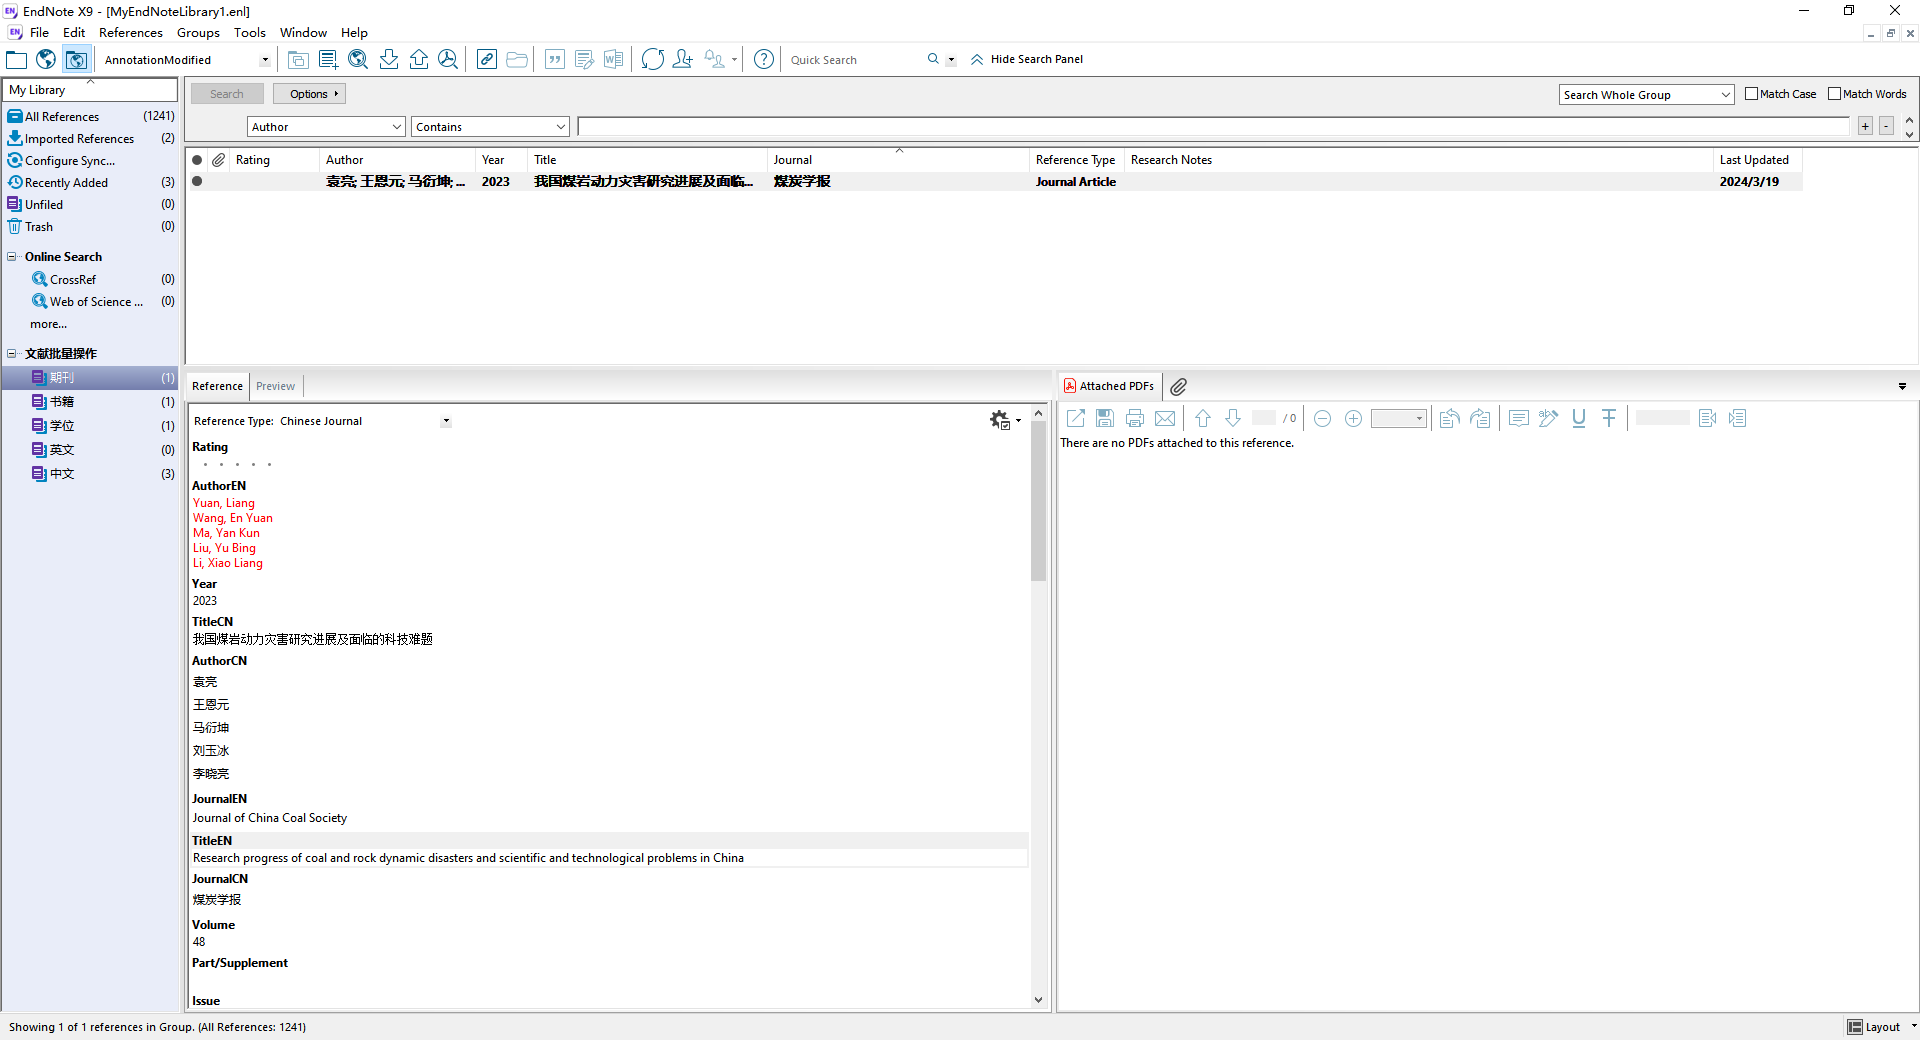Click the Open File folder icon
The width and height of the screenshot is (1920, 1040).
tap(517, 60)
